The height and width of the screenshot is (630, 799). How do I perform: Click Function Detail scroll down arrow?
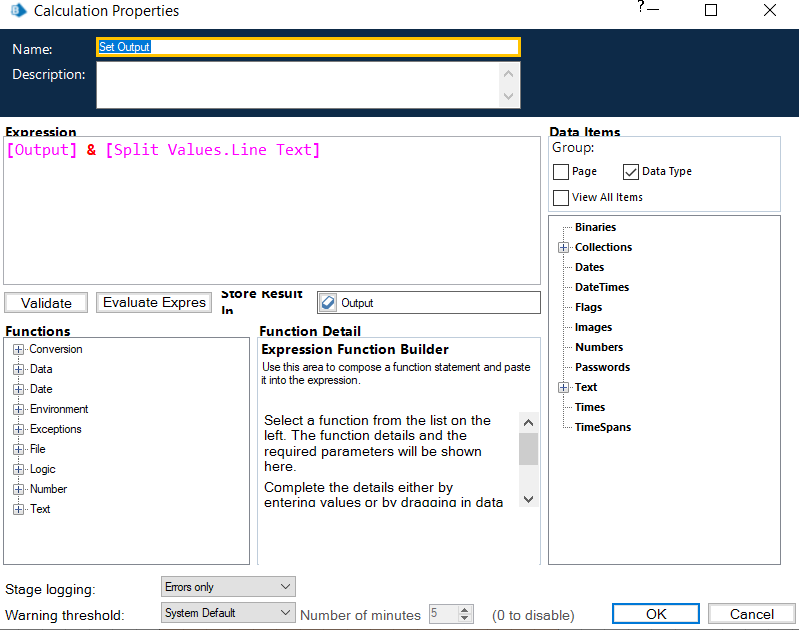coord(528,498)
